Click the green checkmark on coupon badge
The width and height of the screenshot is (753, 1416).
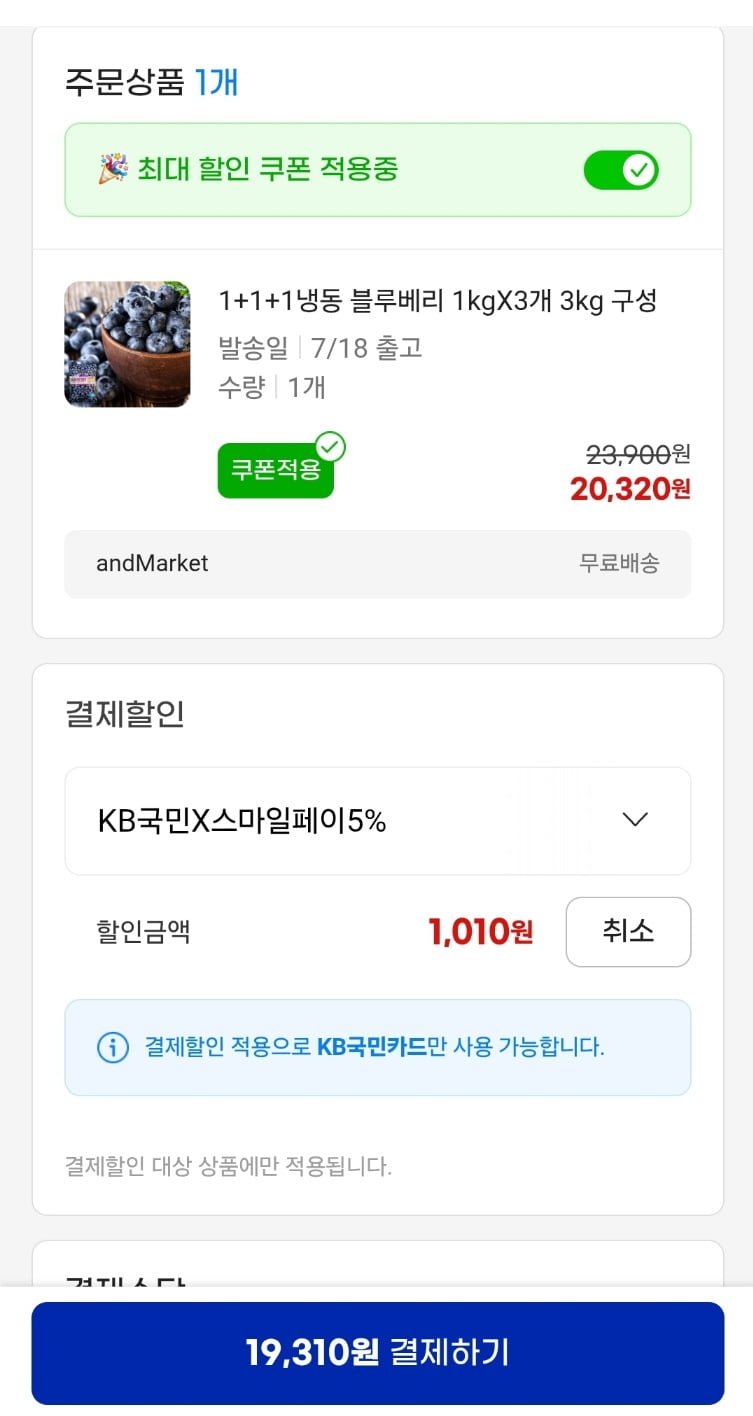pyautogui.click(x=330, y=446)
